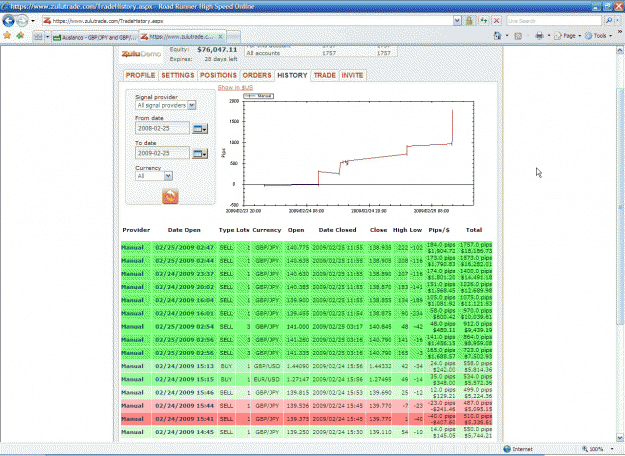Viewport: 625px width, 456px height.
Task: Expand the toolbar overflow chevron
Action: (620, 32)
